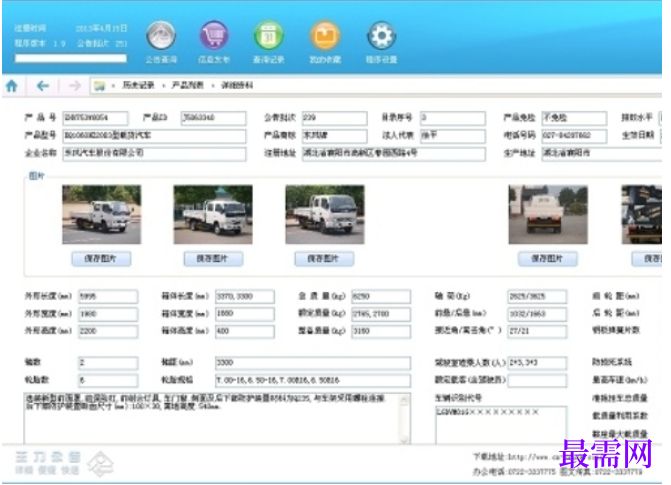Open the 公告查询 announcement query icon

tap(161, 36)
